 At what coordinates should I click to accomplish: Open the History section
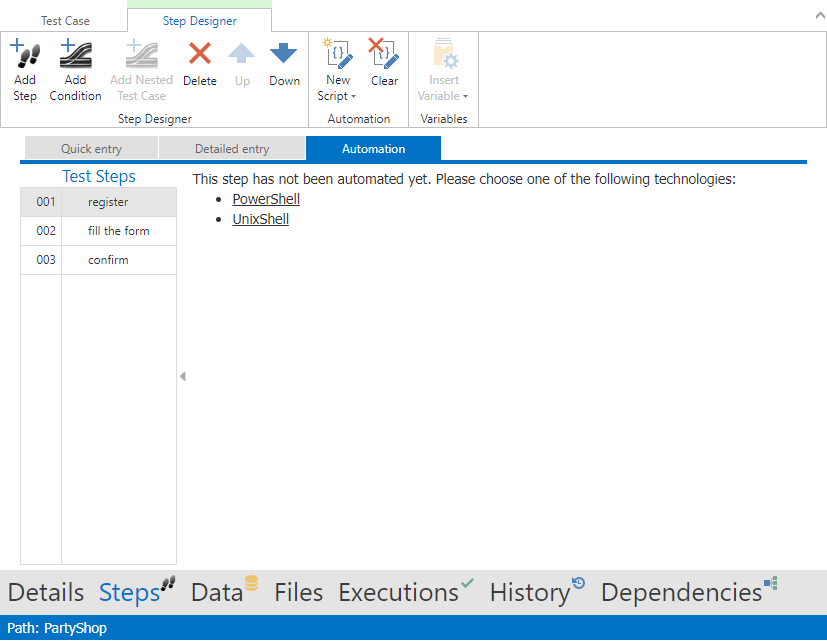(530, 592)
